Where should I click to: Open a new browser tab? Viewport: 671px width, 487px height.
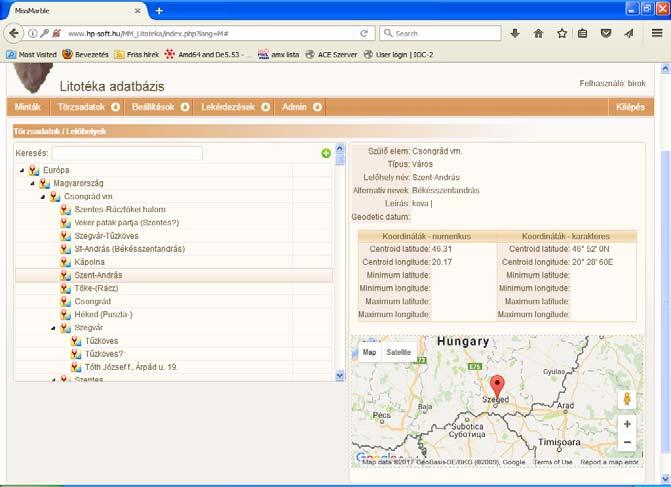[159, 11]
